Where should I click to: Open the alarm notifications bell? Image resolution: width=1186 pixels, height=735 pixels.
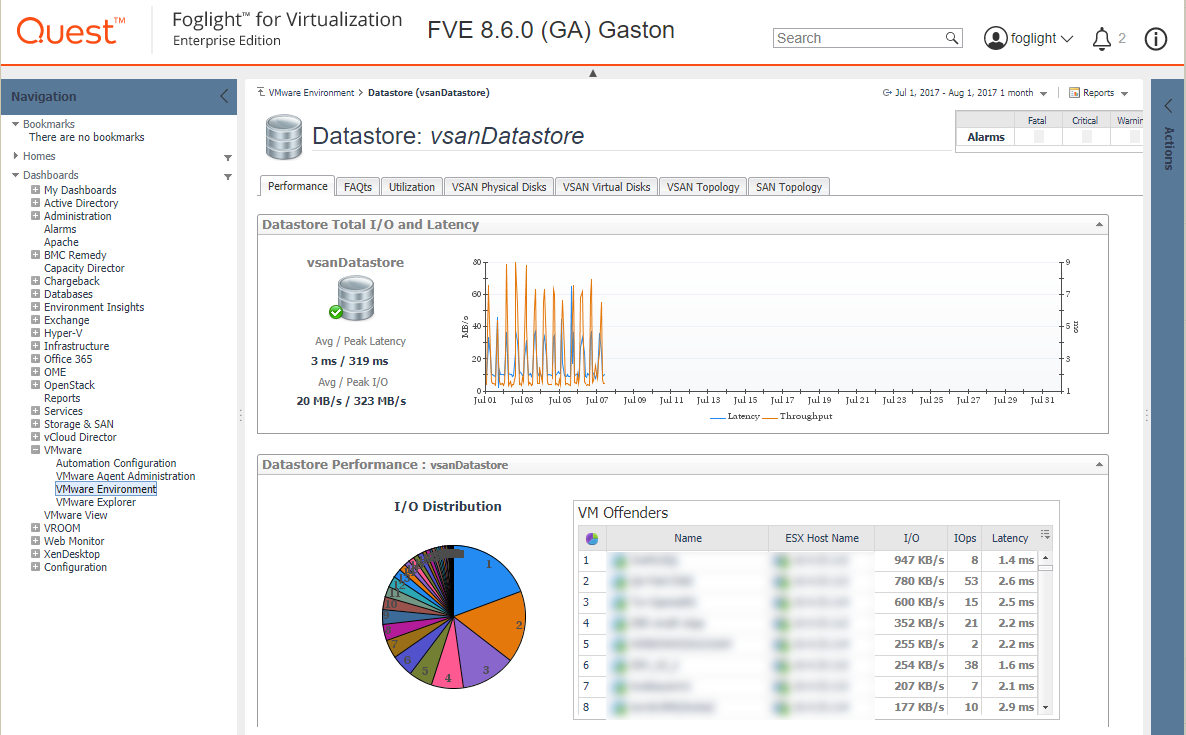click(1101, 39)
